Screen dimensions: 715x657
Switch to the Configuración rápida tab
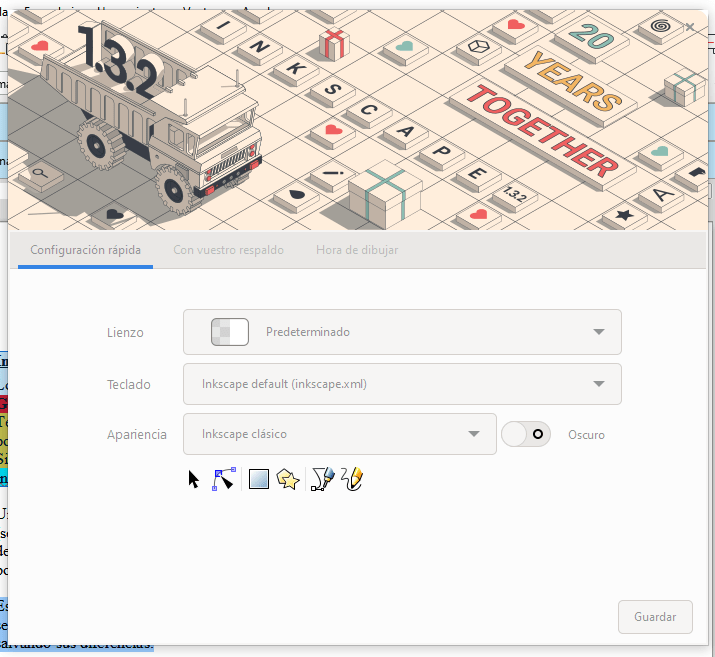tap(85, 250)
